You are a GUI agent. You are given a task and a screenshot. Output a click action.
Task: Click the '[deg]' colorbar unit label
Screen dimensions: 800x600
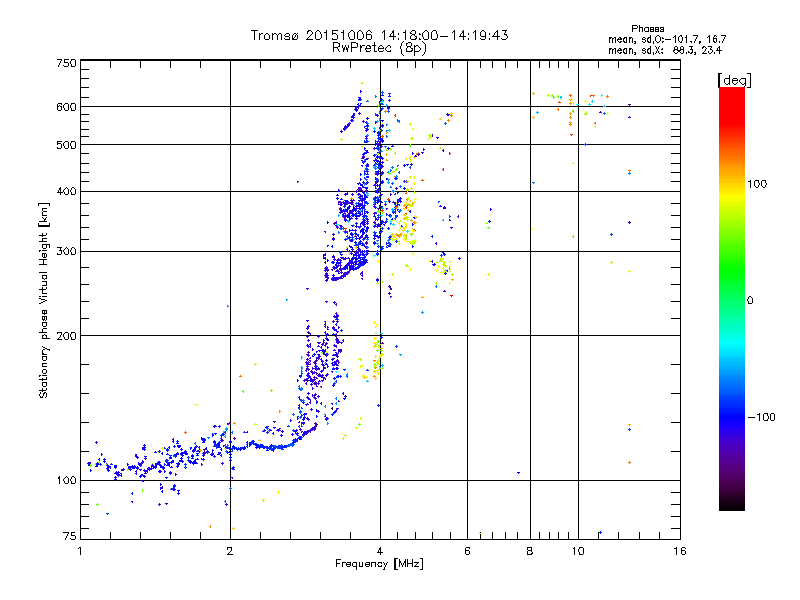(x=734, y=80)
